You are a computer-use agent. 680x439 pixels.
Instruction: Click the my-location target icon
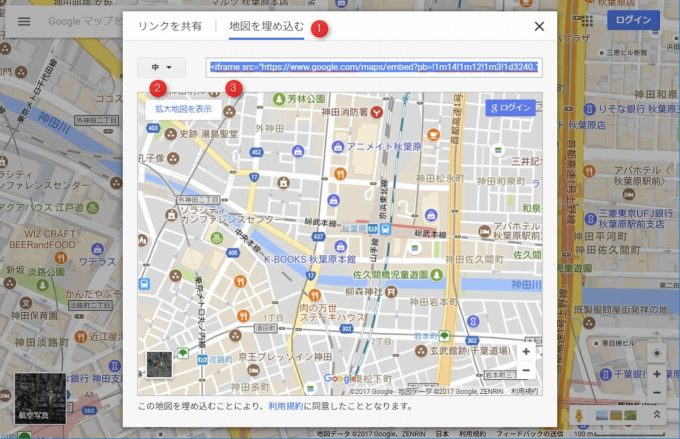[x=656, y=353]
